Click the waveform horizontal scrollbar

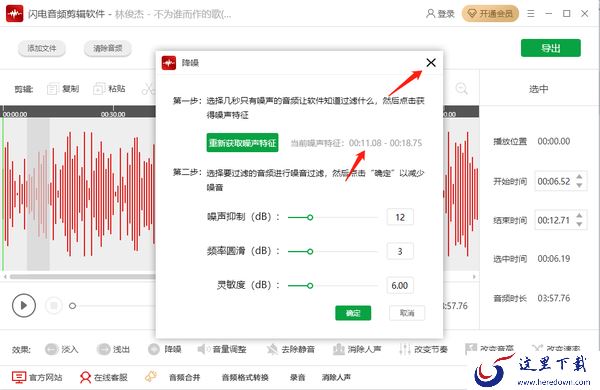click(83, 276)
